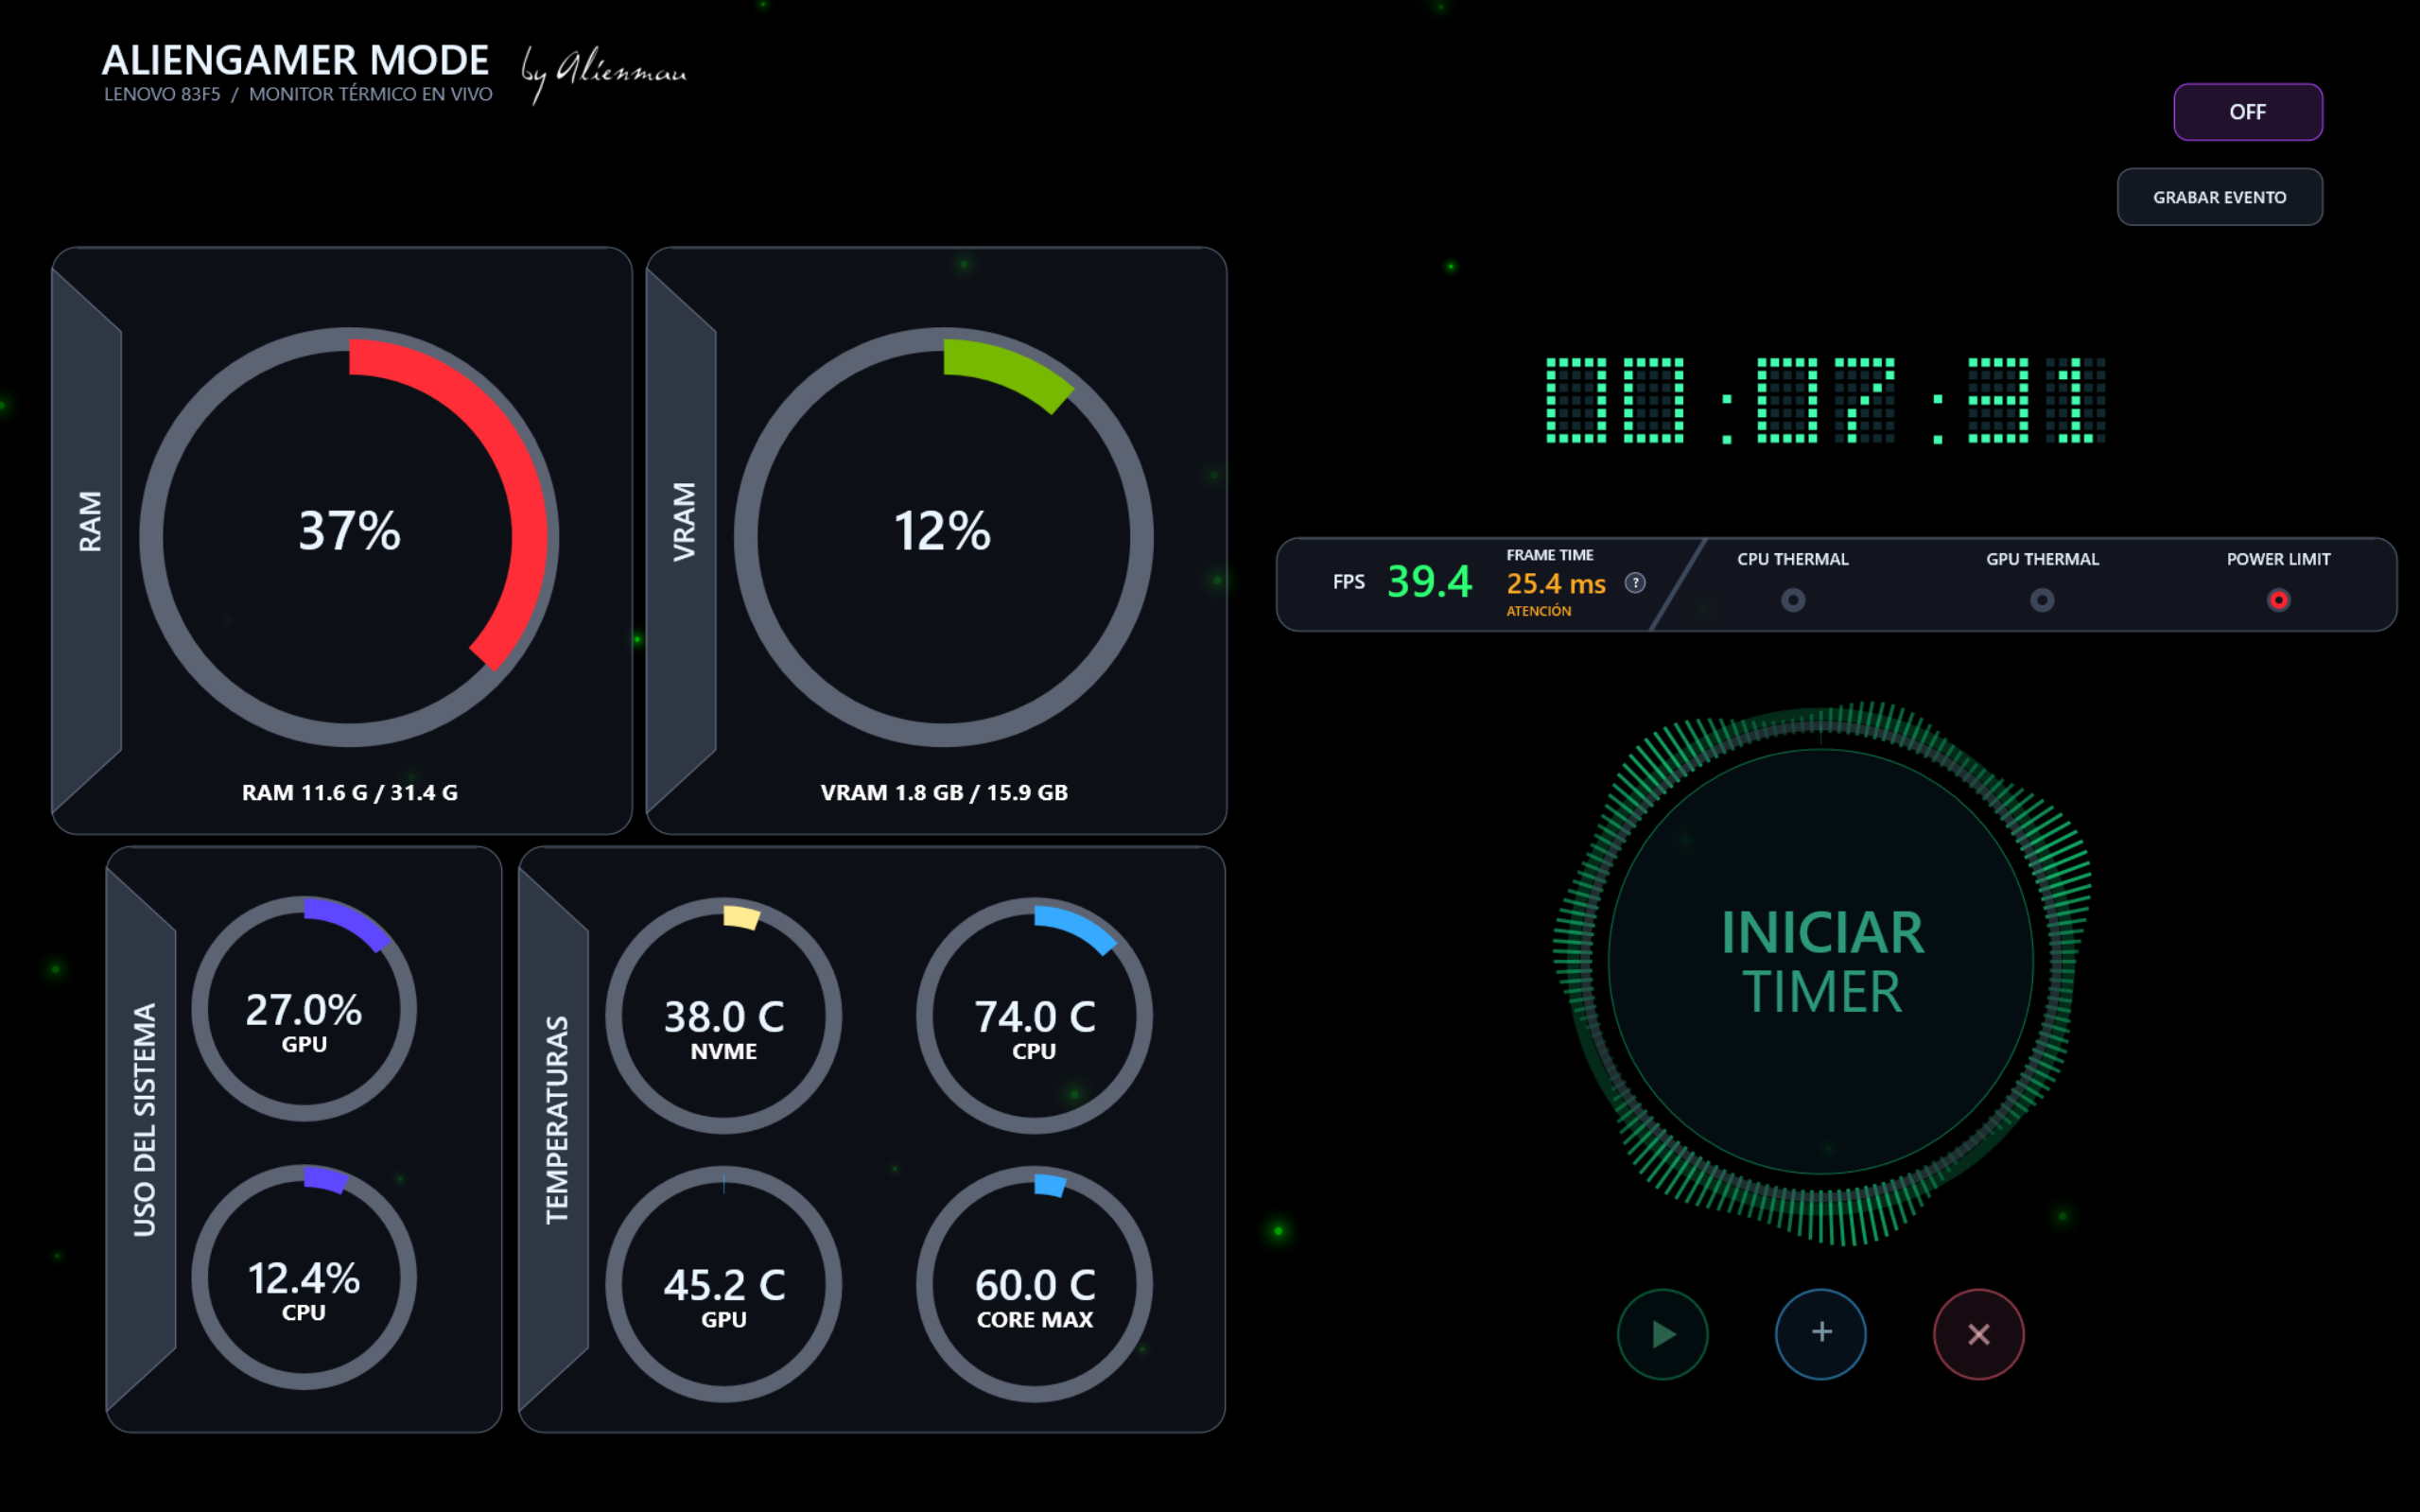Click the NVME 38.0 C temperature gauge
This screenshot has width=2420, height=1512.
click(723, 1015)
